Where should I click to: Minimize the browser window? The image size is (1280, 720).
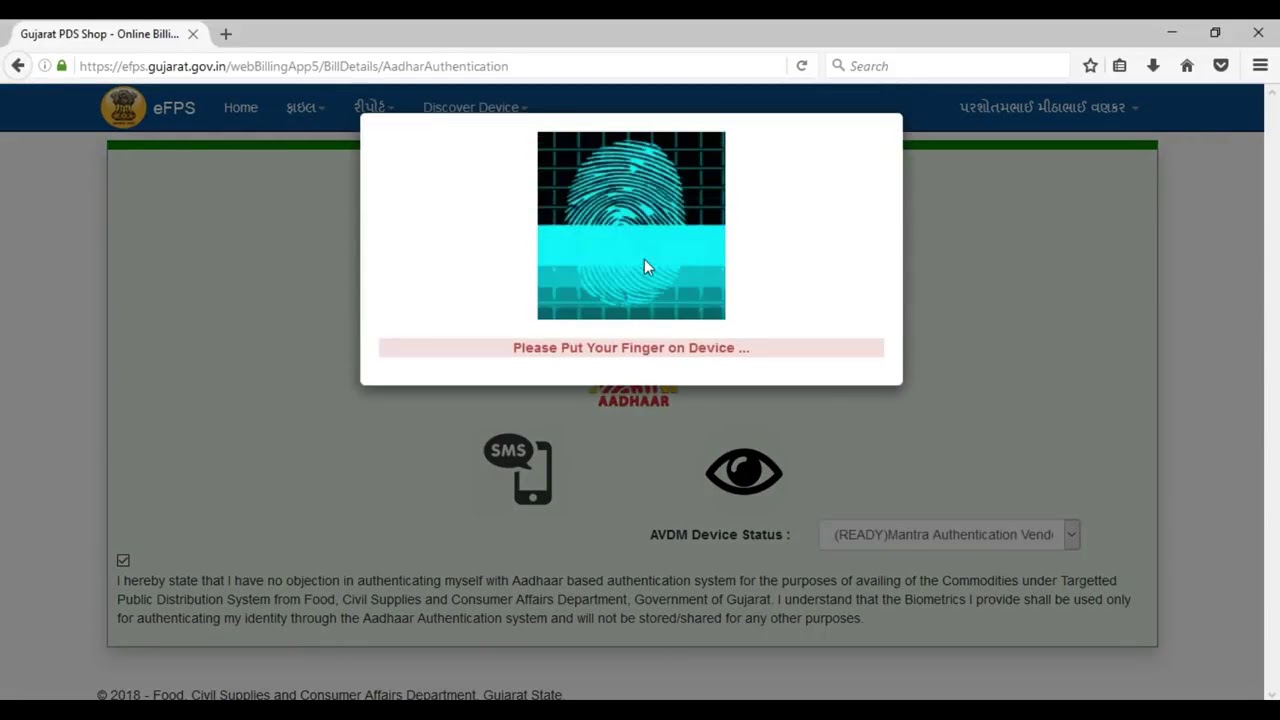[x=1172, y=33]
